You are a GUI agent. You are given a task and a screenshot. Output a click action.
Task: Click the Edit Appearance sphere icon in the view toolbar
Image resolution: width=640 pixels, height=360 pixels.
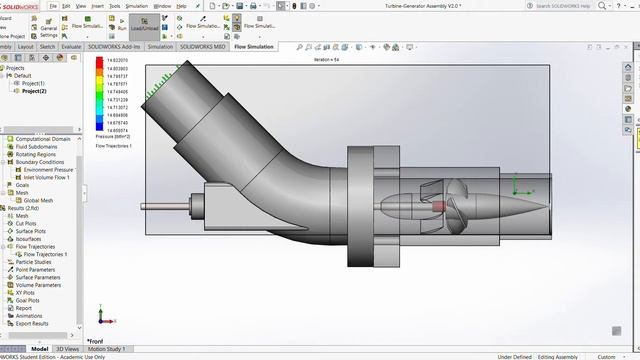click(387, 47)
